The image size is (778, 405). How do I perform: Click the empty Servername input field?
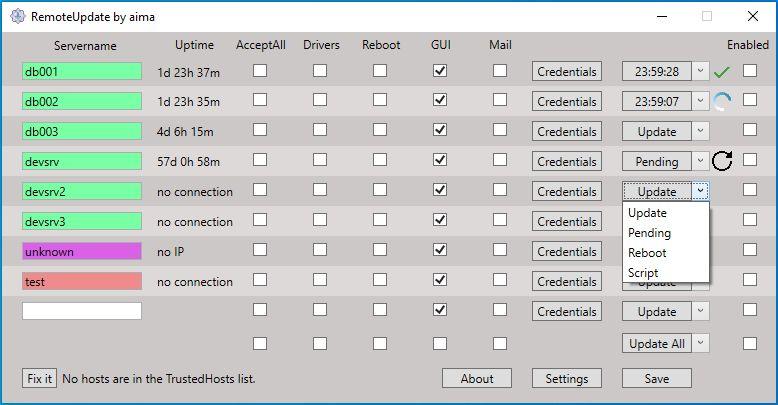82,311
